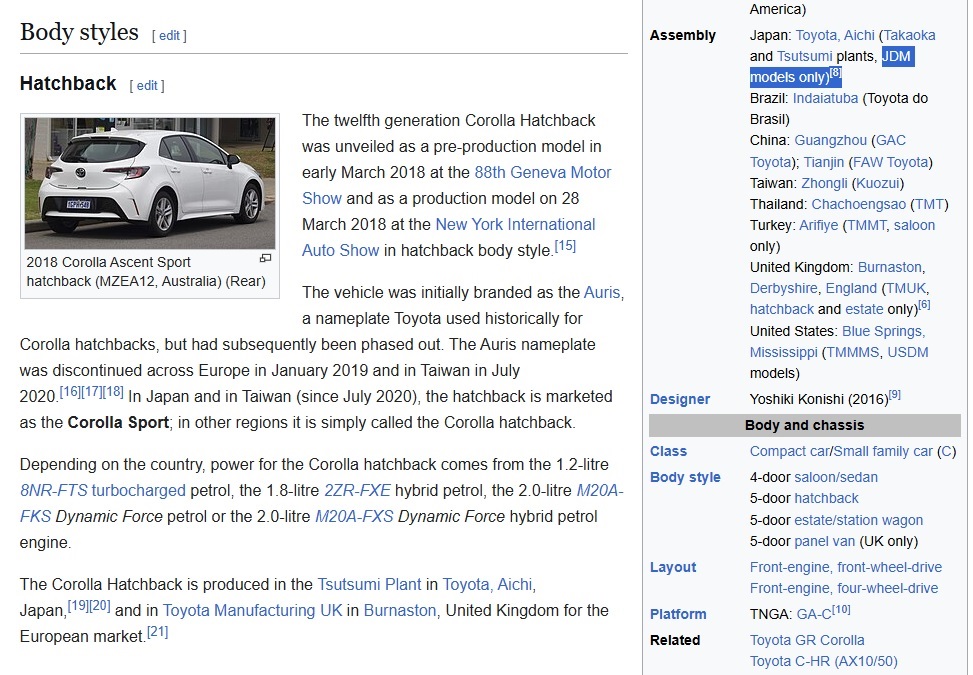Open the turbocharged link
Screen dimensions: 973x675
click(138, 490)
